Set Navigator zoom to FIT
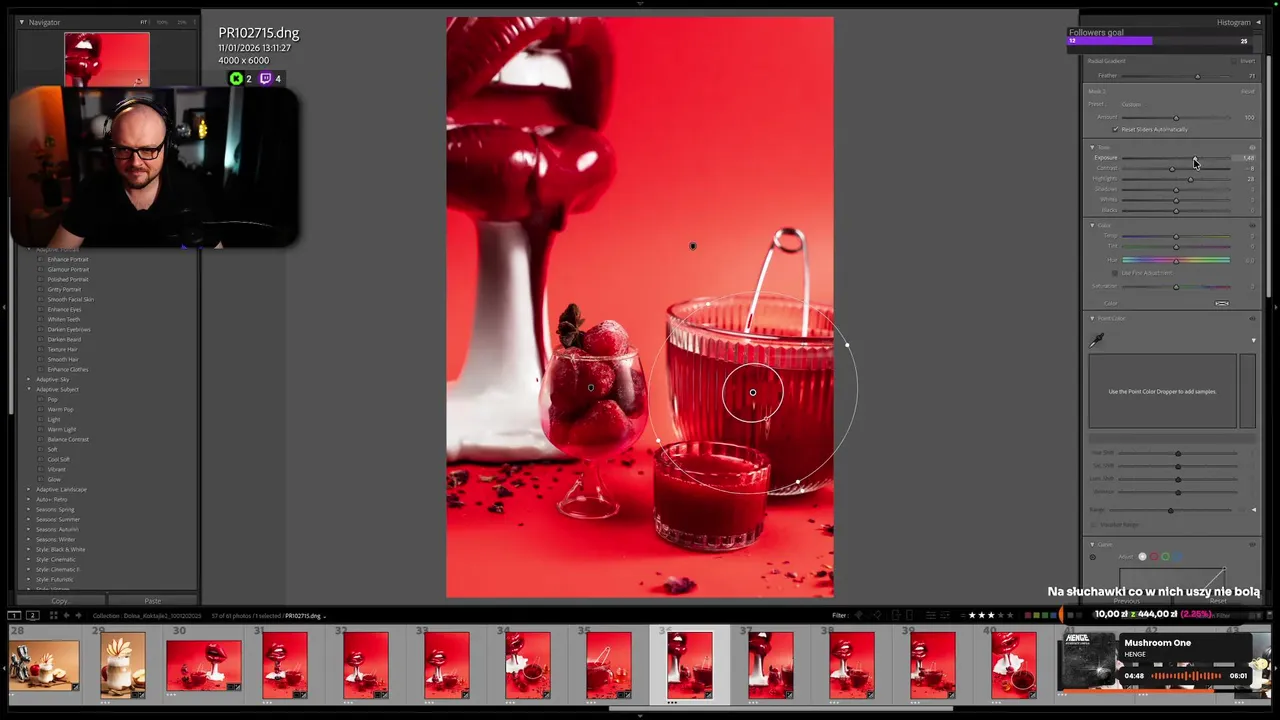Viewport: 1280px width, 720px height. coord(144,22)
